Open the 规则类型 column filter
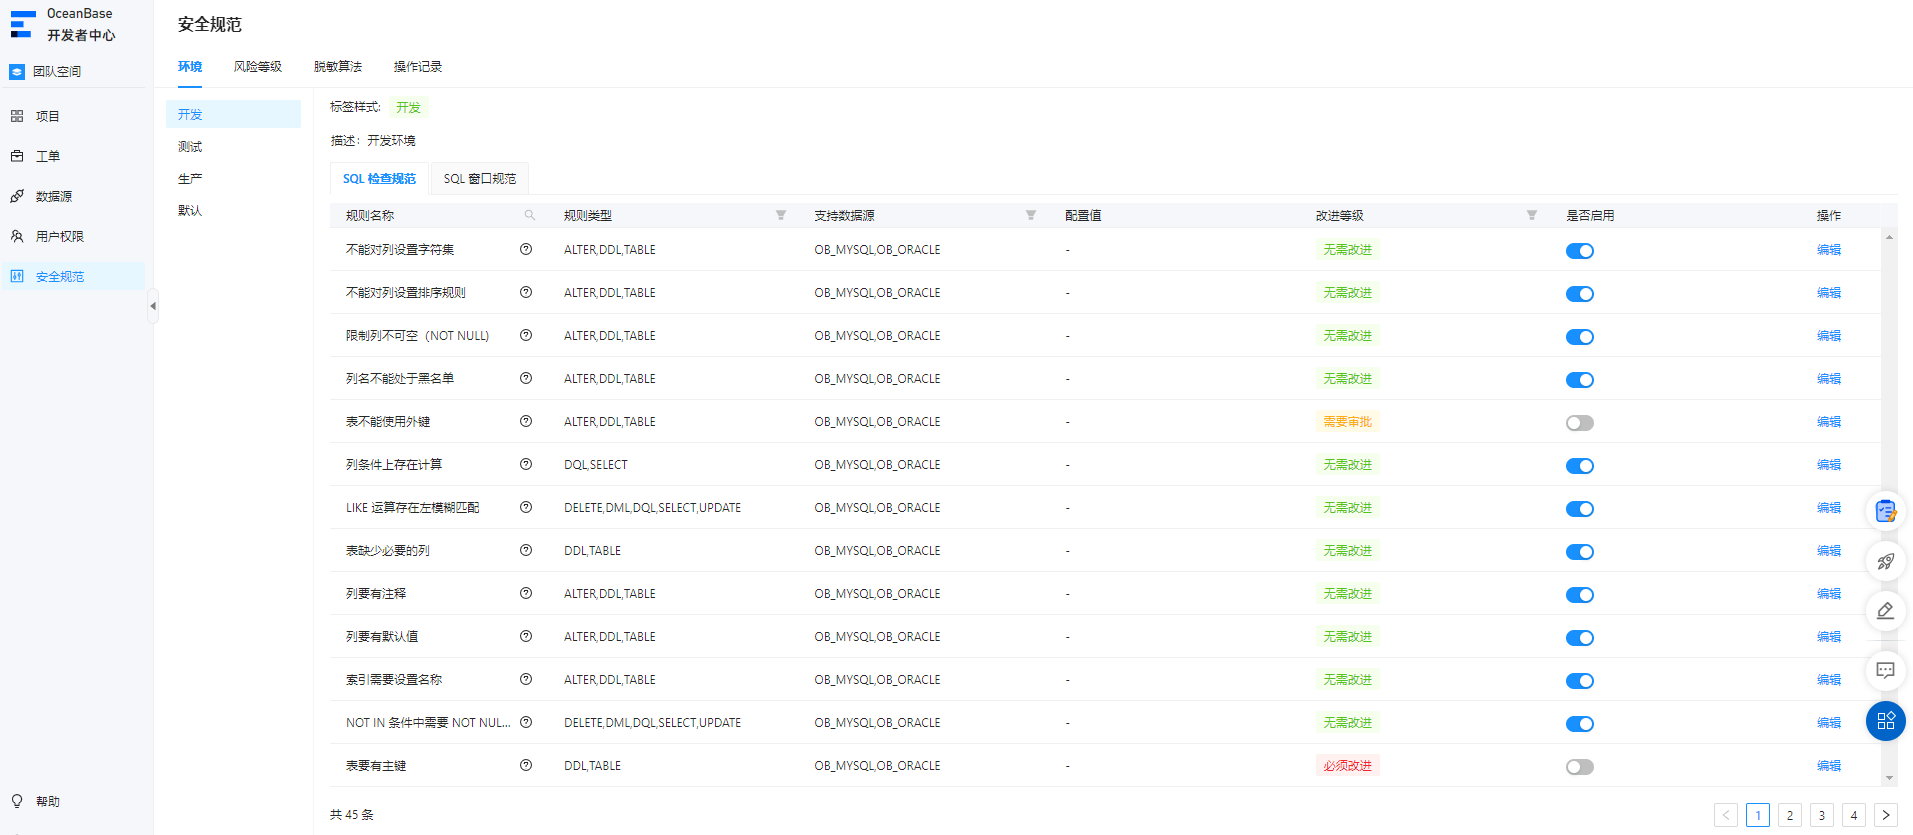 tap(781, 215)
